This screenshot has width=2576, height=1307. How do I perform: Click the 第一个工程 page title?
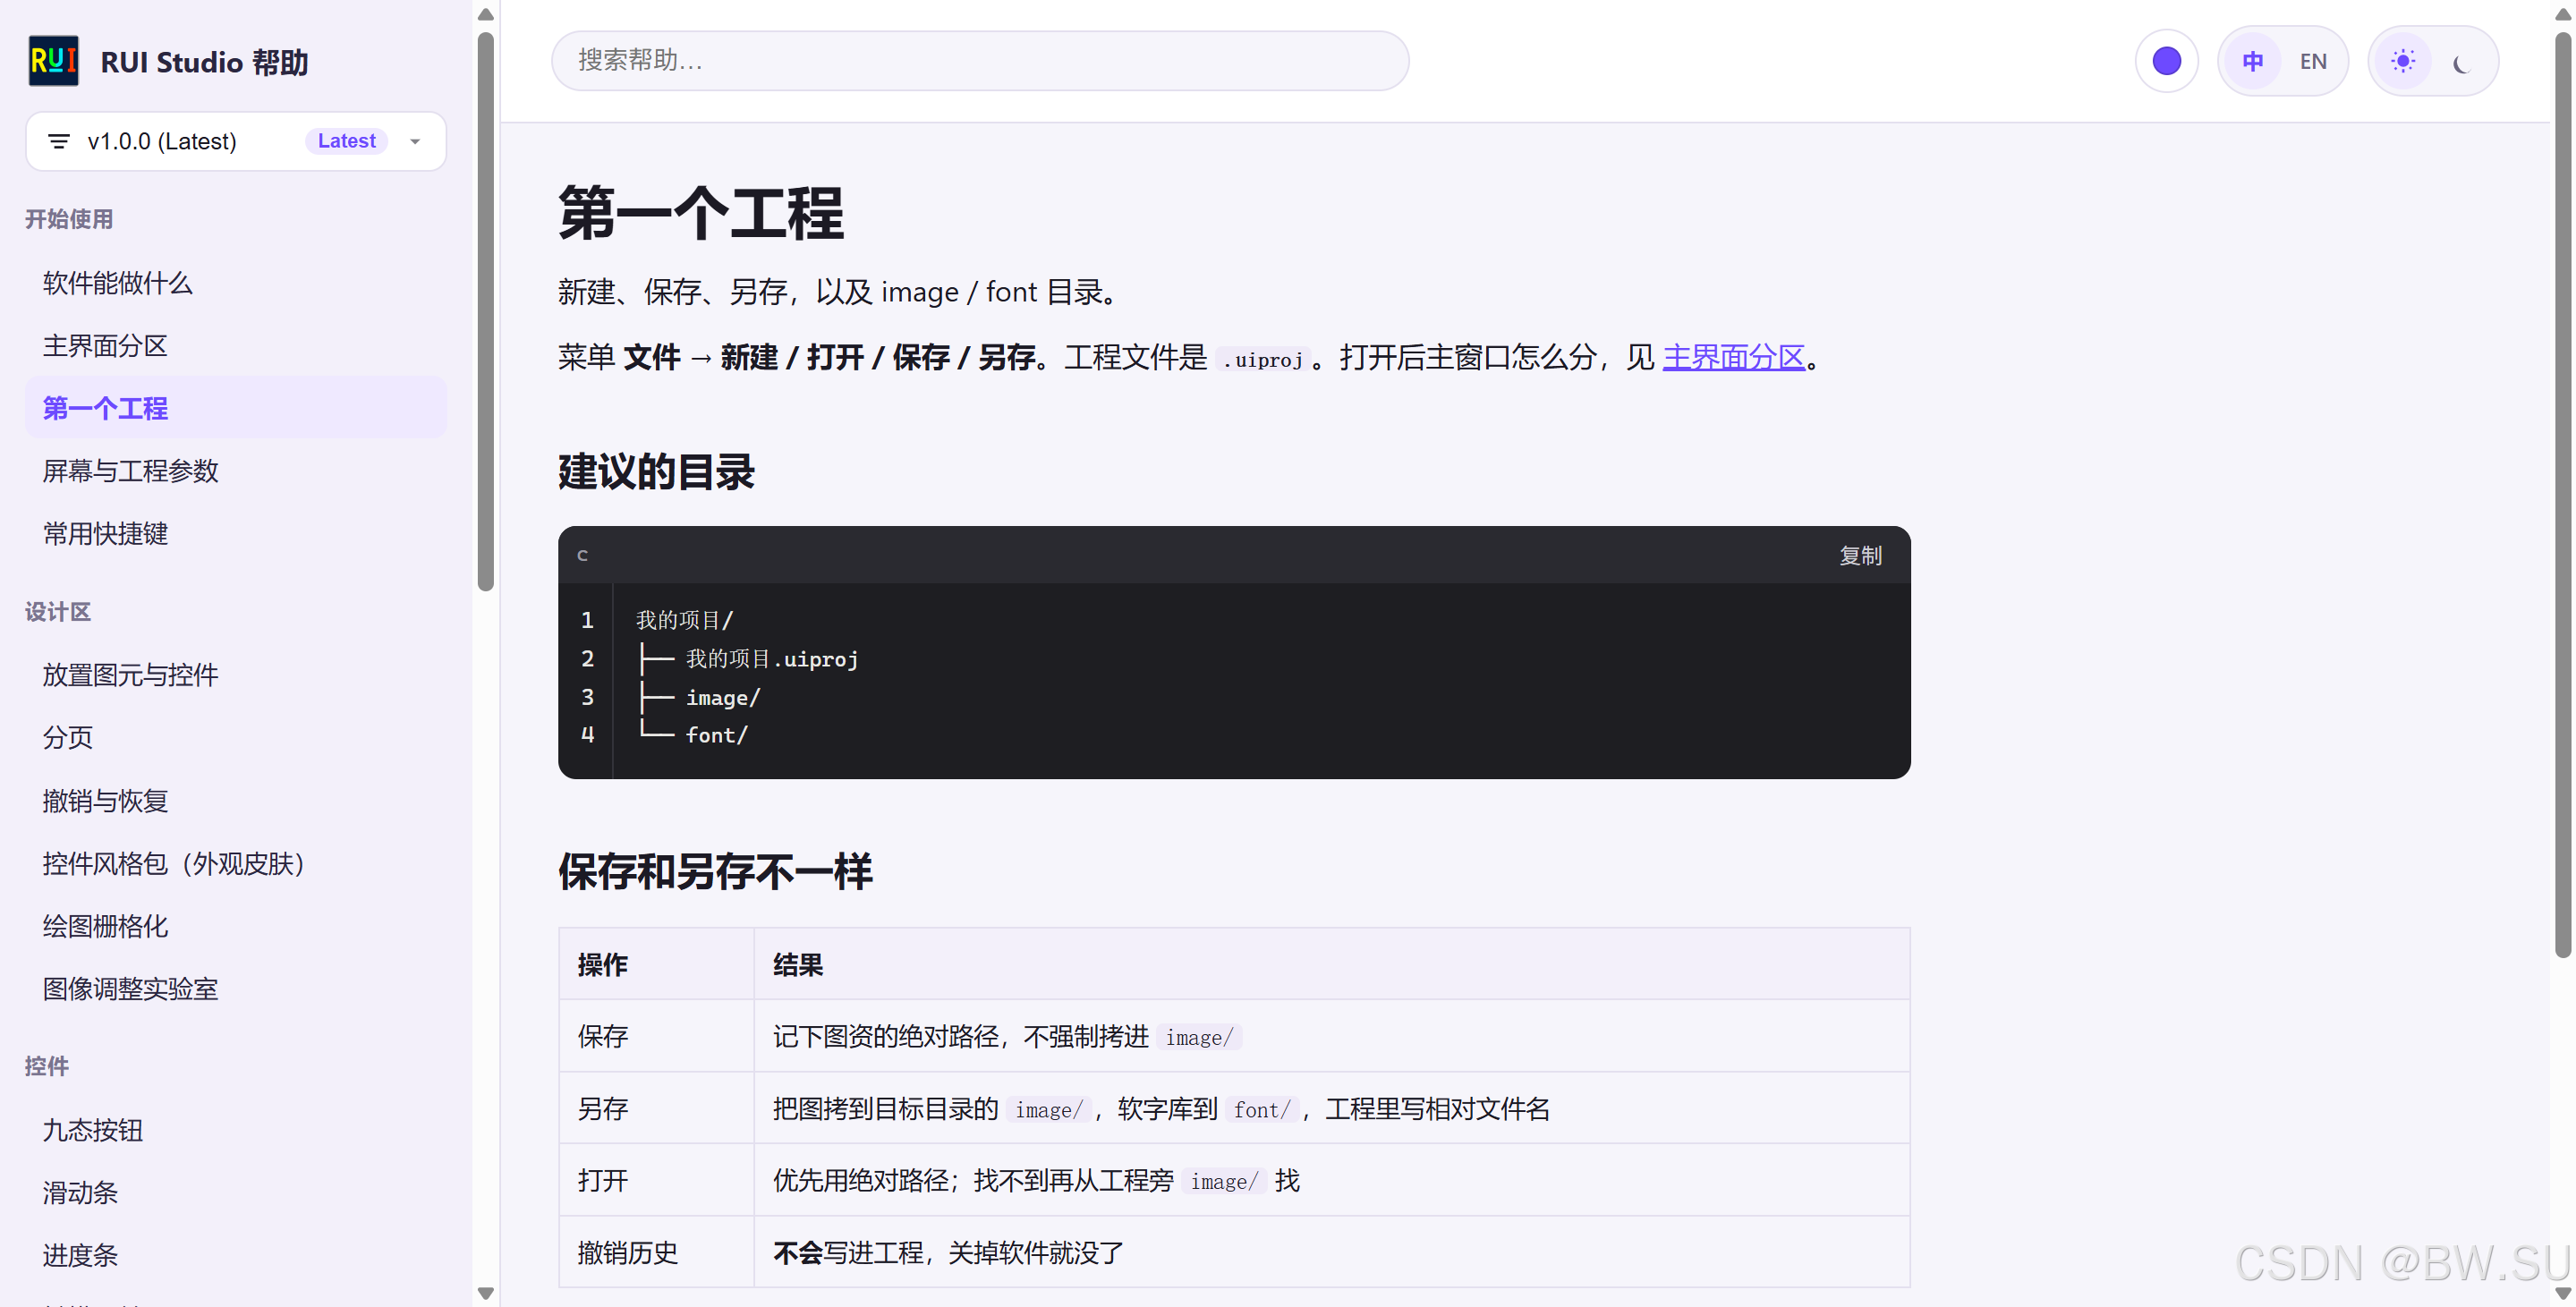click(700, 212)
